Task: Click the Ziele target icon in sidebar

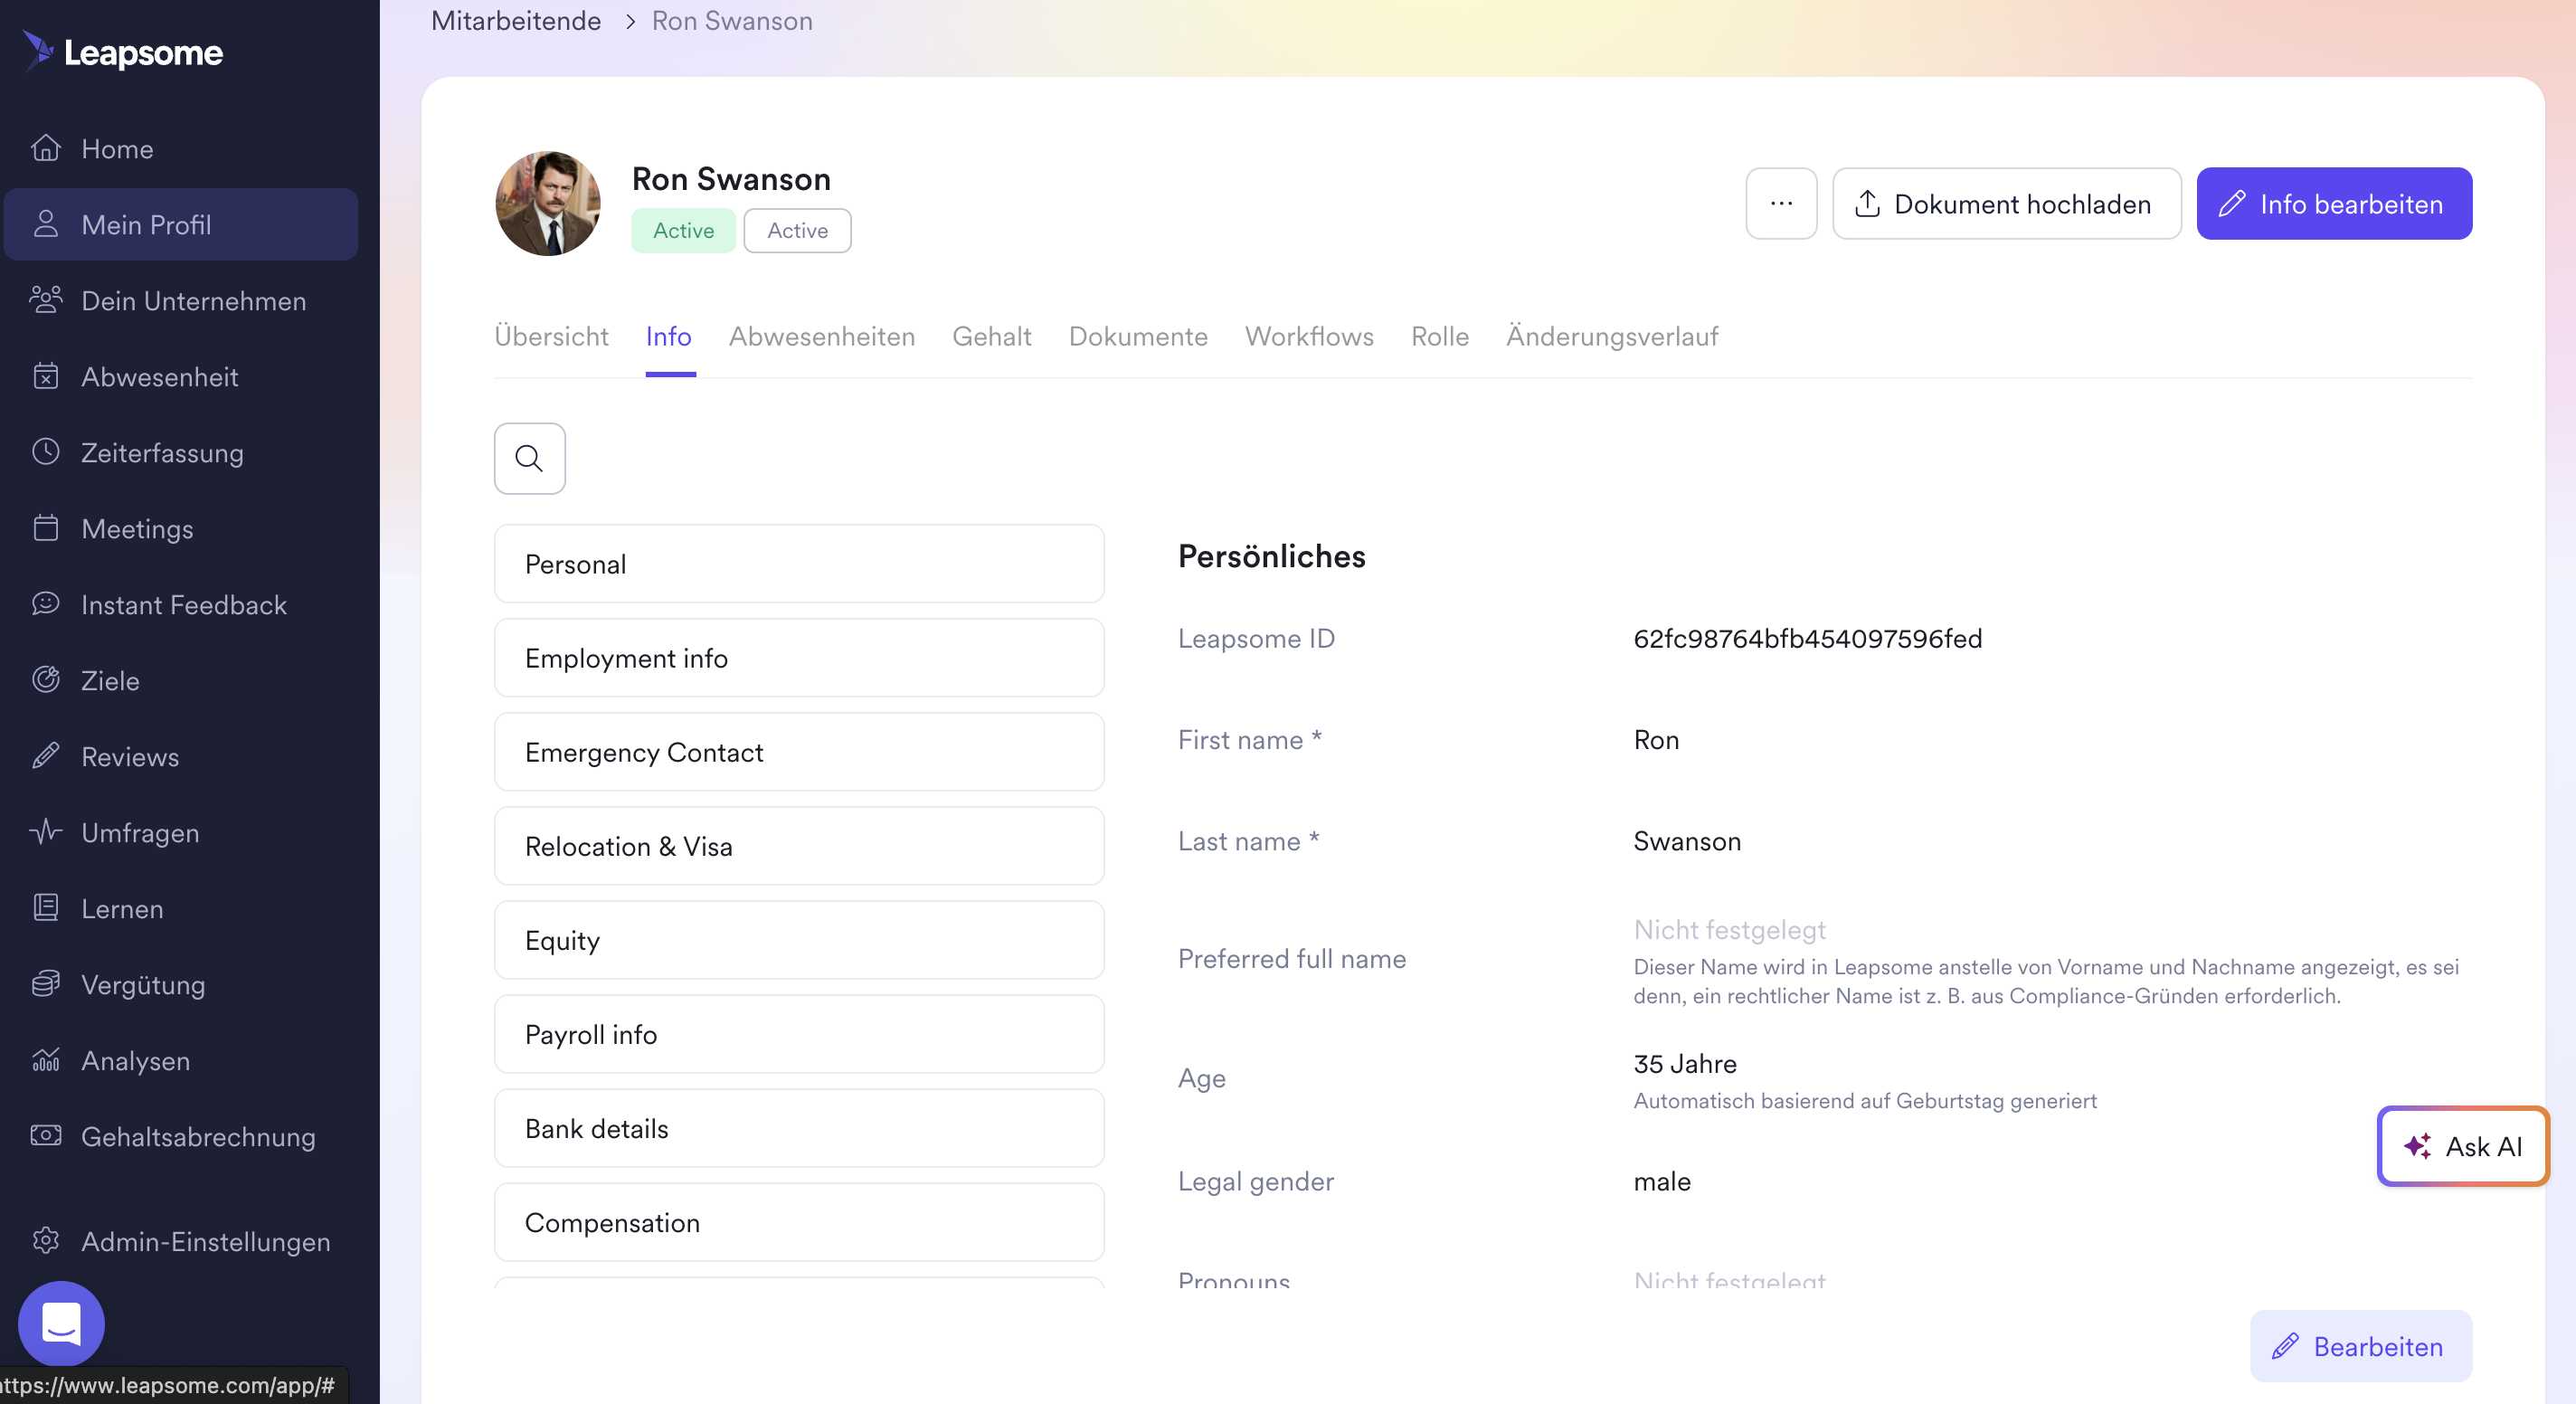Action: click(x=46, y=680)
